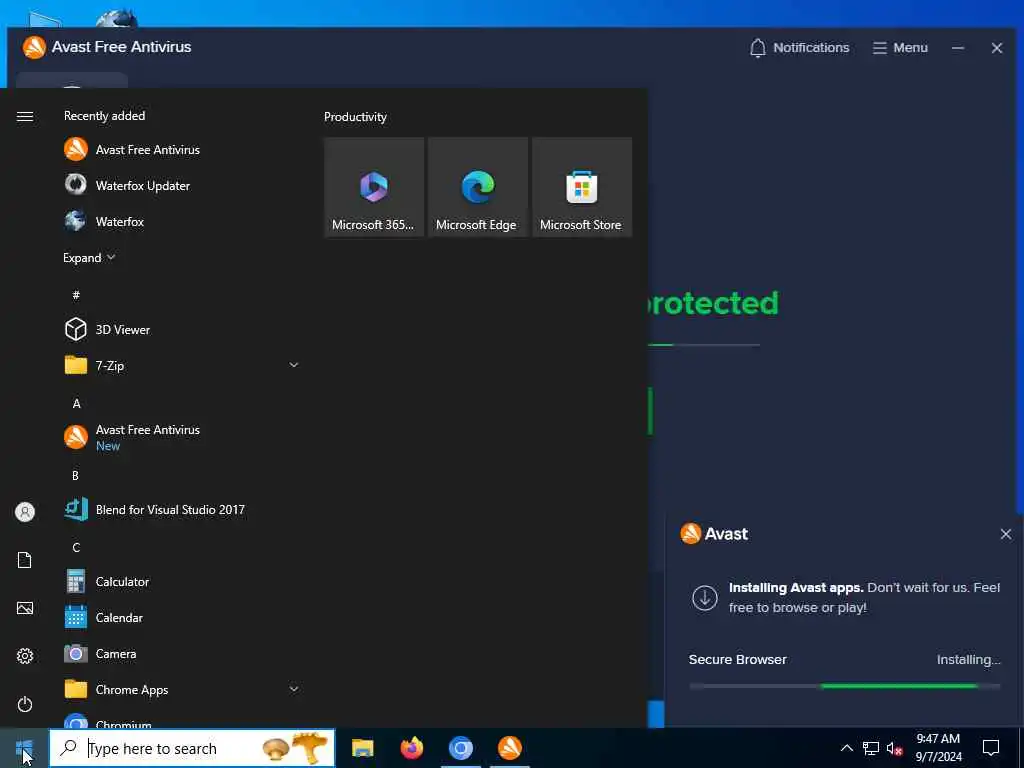Open user account icon in Start
Viewport: 1024px width, 768px height.
pos(25,512)
